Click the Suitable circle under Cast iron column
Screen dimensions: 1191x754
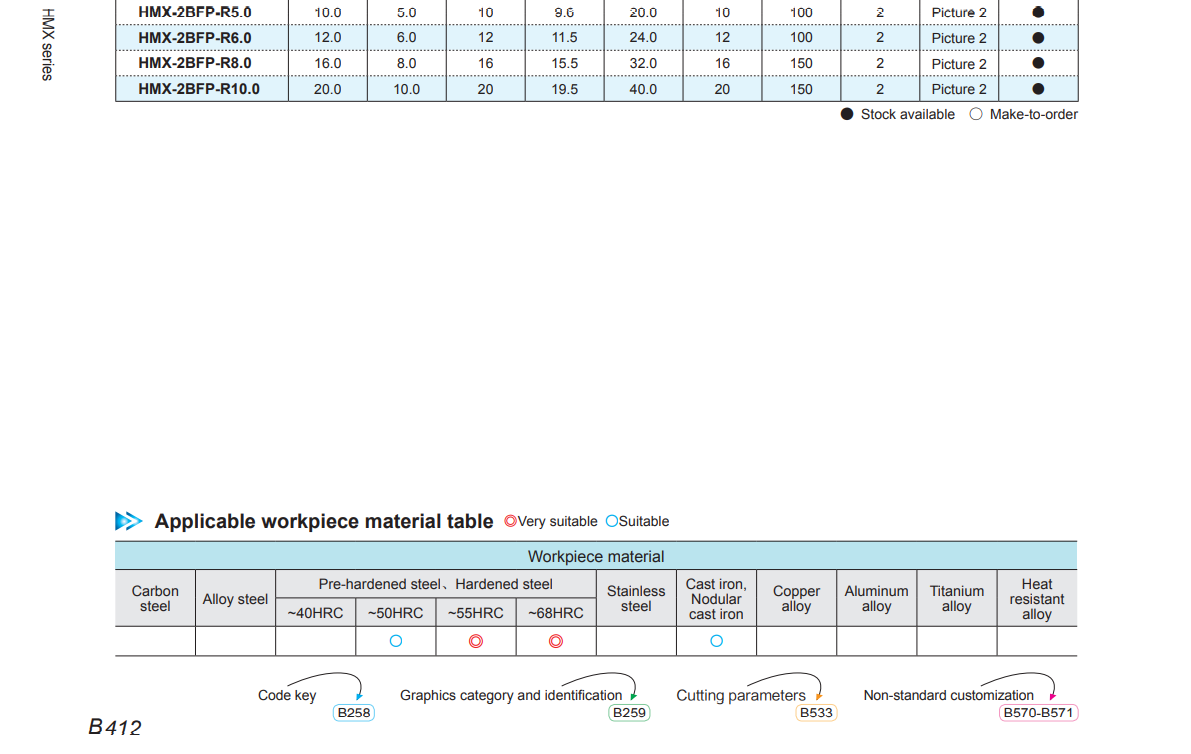pos(716,641)
